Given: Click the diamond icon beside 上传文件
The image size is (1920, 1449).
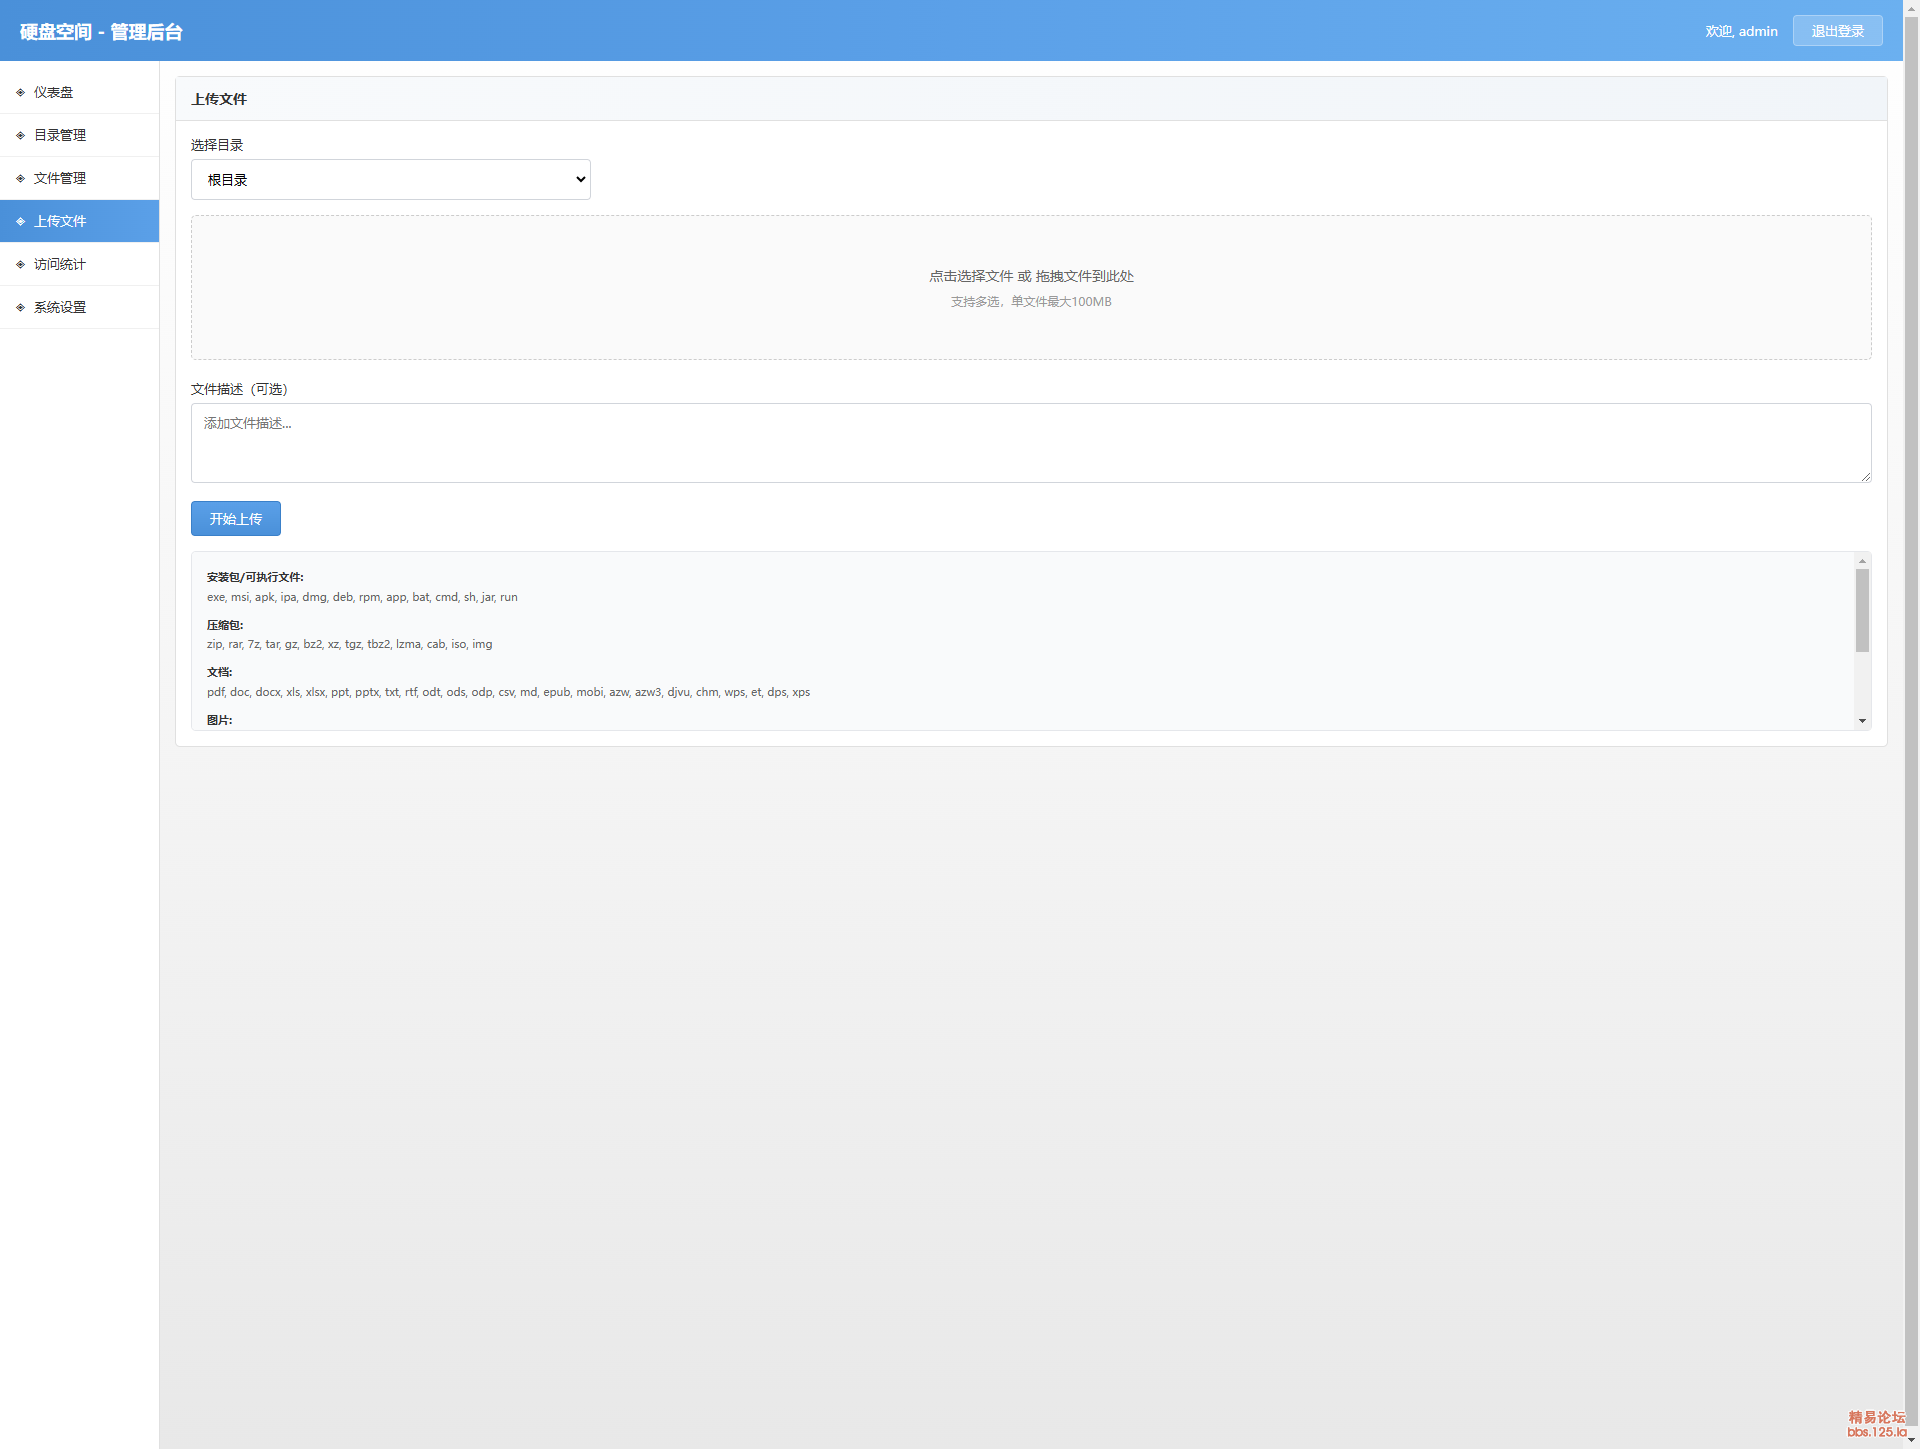Looking at the screenshot, I should click(x=20, y=221).
